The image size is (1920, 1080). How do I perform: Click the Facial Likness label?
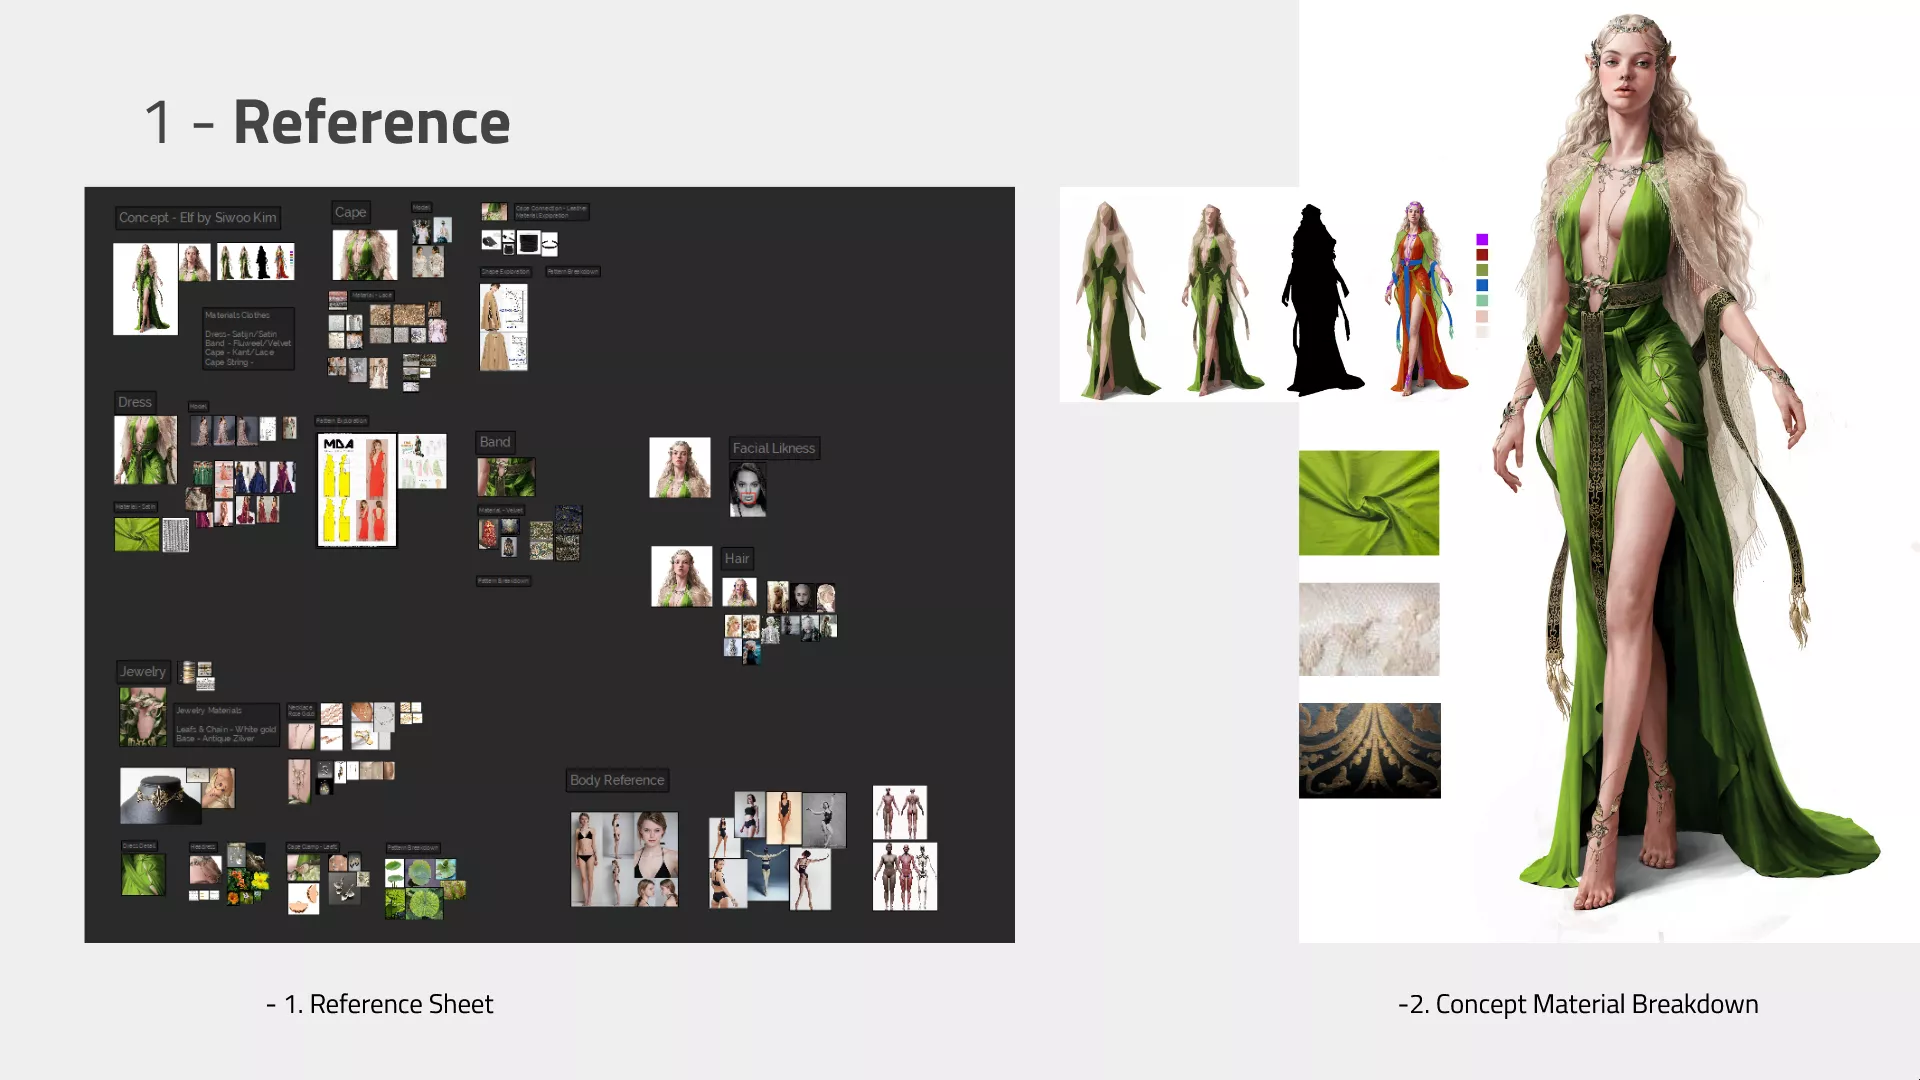click(x=773, y=448)
